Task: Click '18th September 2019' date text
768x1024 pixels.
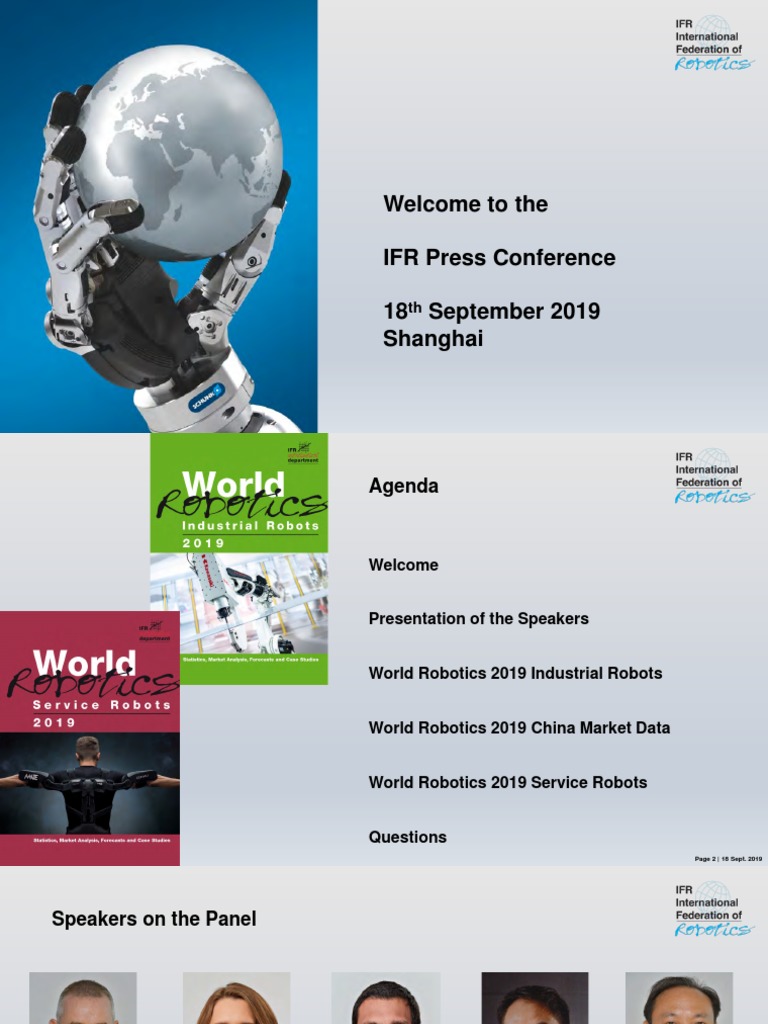Action: click(x=491, y=311)
